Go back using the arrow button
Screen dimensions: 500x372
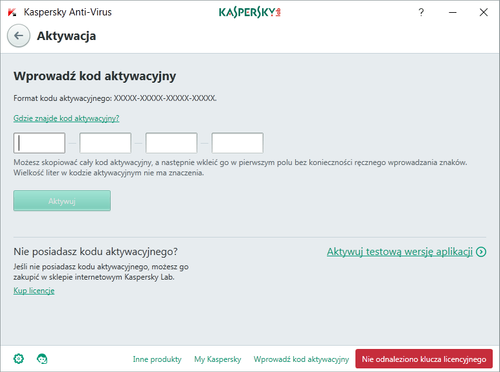(x=19, y=36)
